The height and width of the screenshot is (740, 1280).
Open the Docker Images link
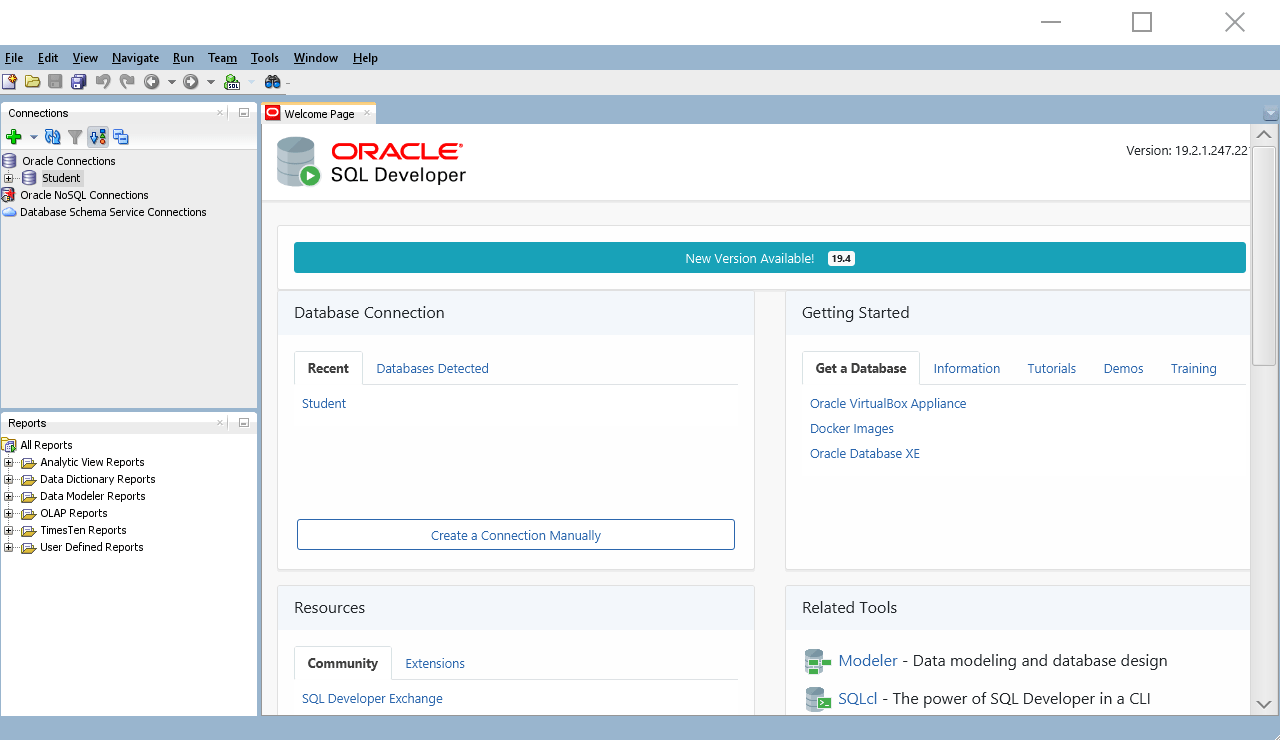coord(852,429)
